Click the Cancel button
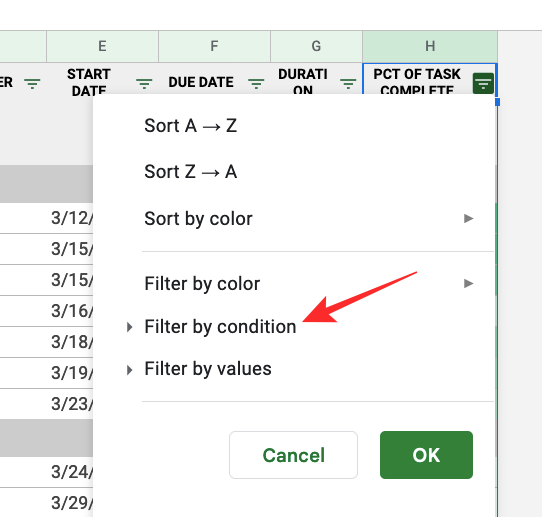Image resolution: width=542 pixels, height=517 pixels. [293, 455]
